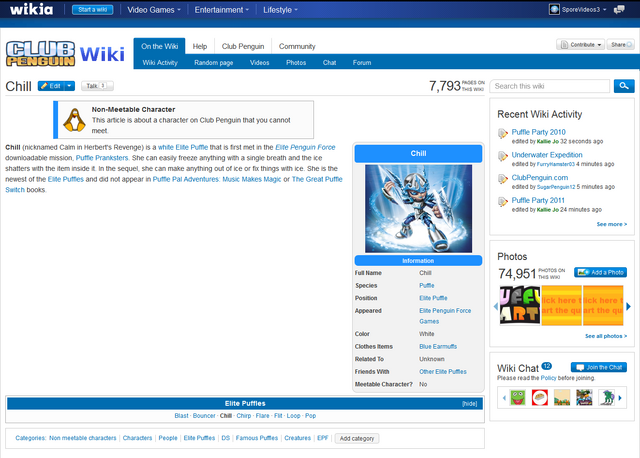
Task: Open the Forum link
Action: [x=362, y=62]
